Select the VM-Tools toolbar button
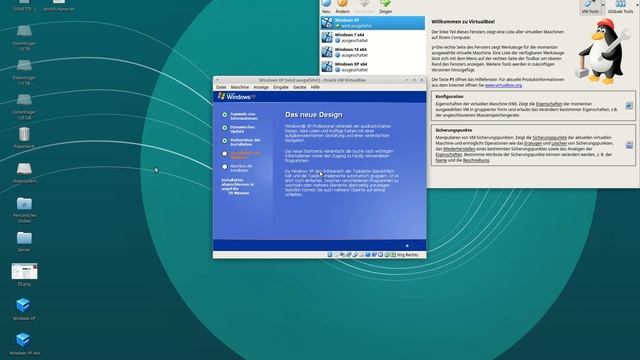640x360 pixels. (x=590, y=7)
